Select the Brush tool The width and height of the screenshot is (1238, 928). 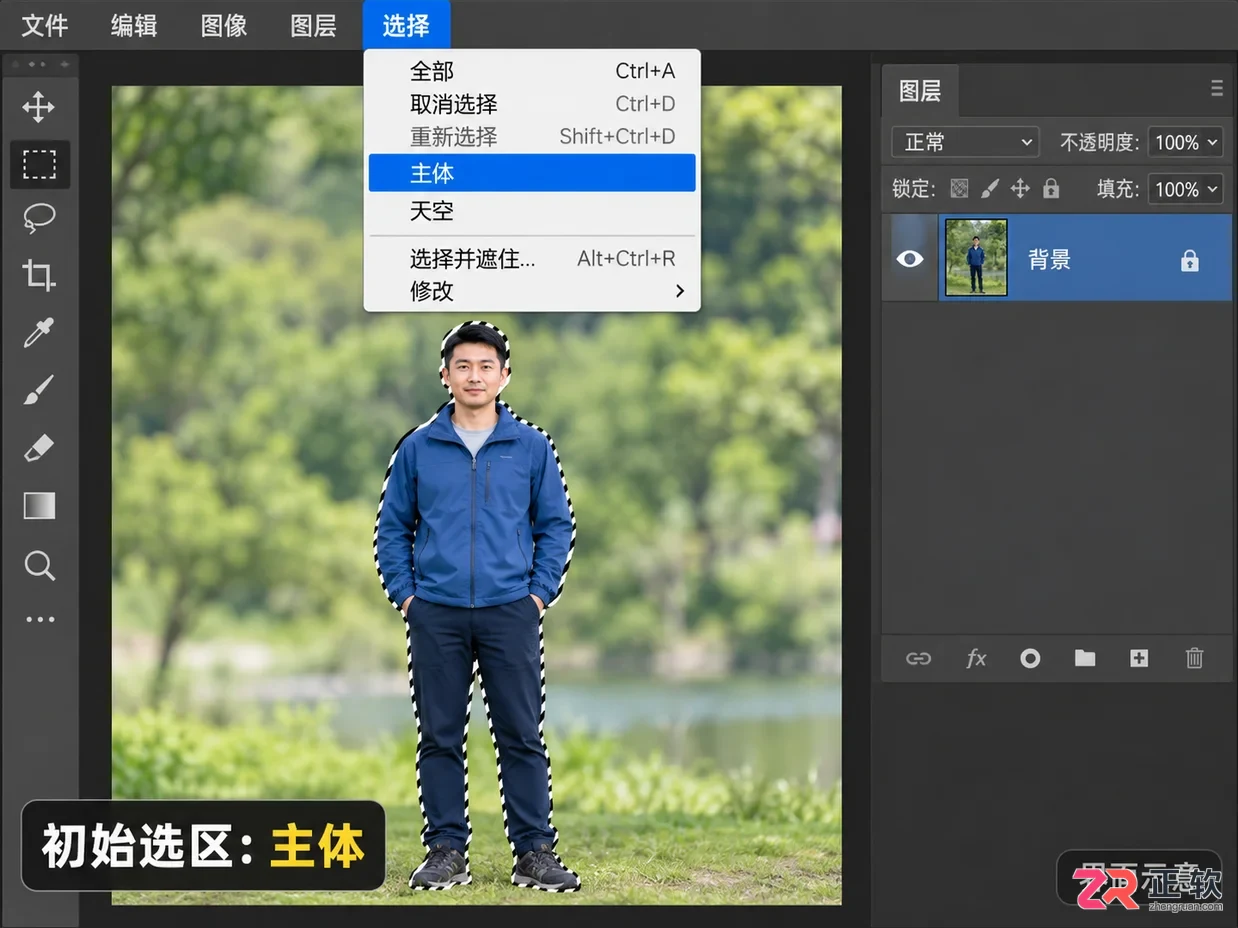pos(39,390)
